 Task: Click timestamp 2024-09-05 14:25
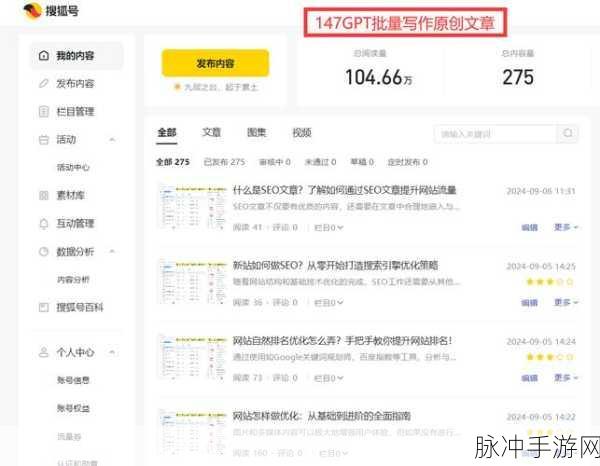tap(541, 266)
